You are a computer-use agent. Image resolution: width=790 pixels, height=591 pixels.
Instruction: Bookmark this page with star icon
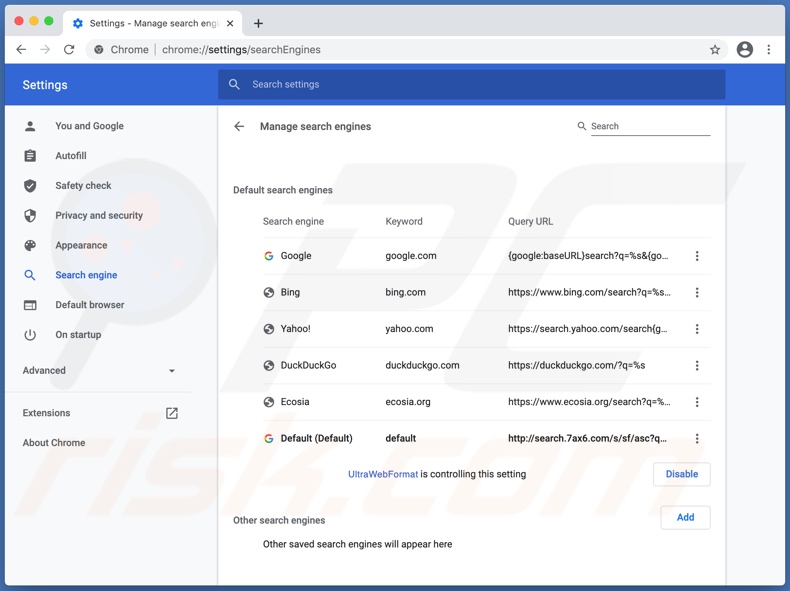coord(715,49)
